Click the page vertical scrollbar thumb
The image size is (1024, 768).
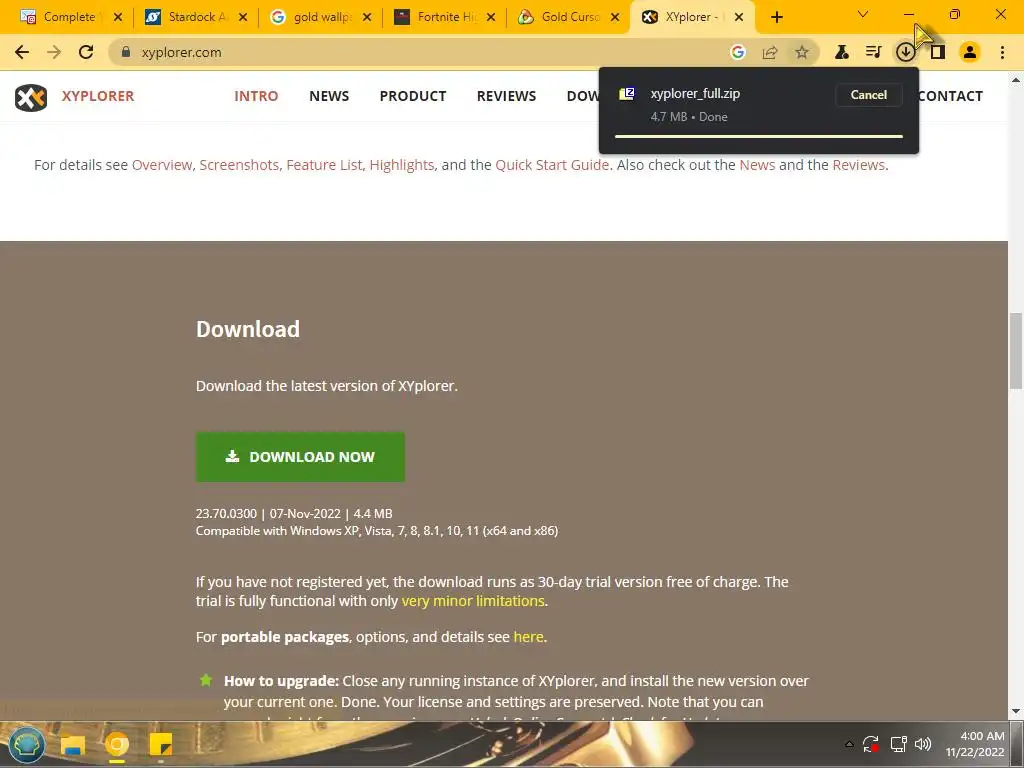pos(1016,351)
